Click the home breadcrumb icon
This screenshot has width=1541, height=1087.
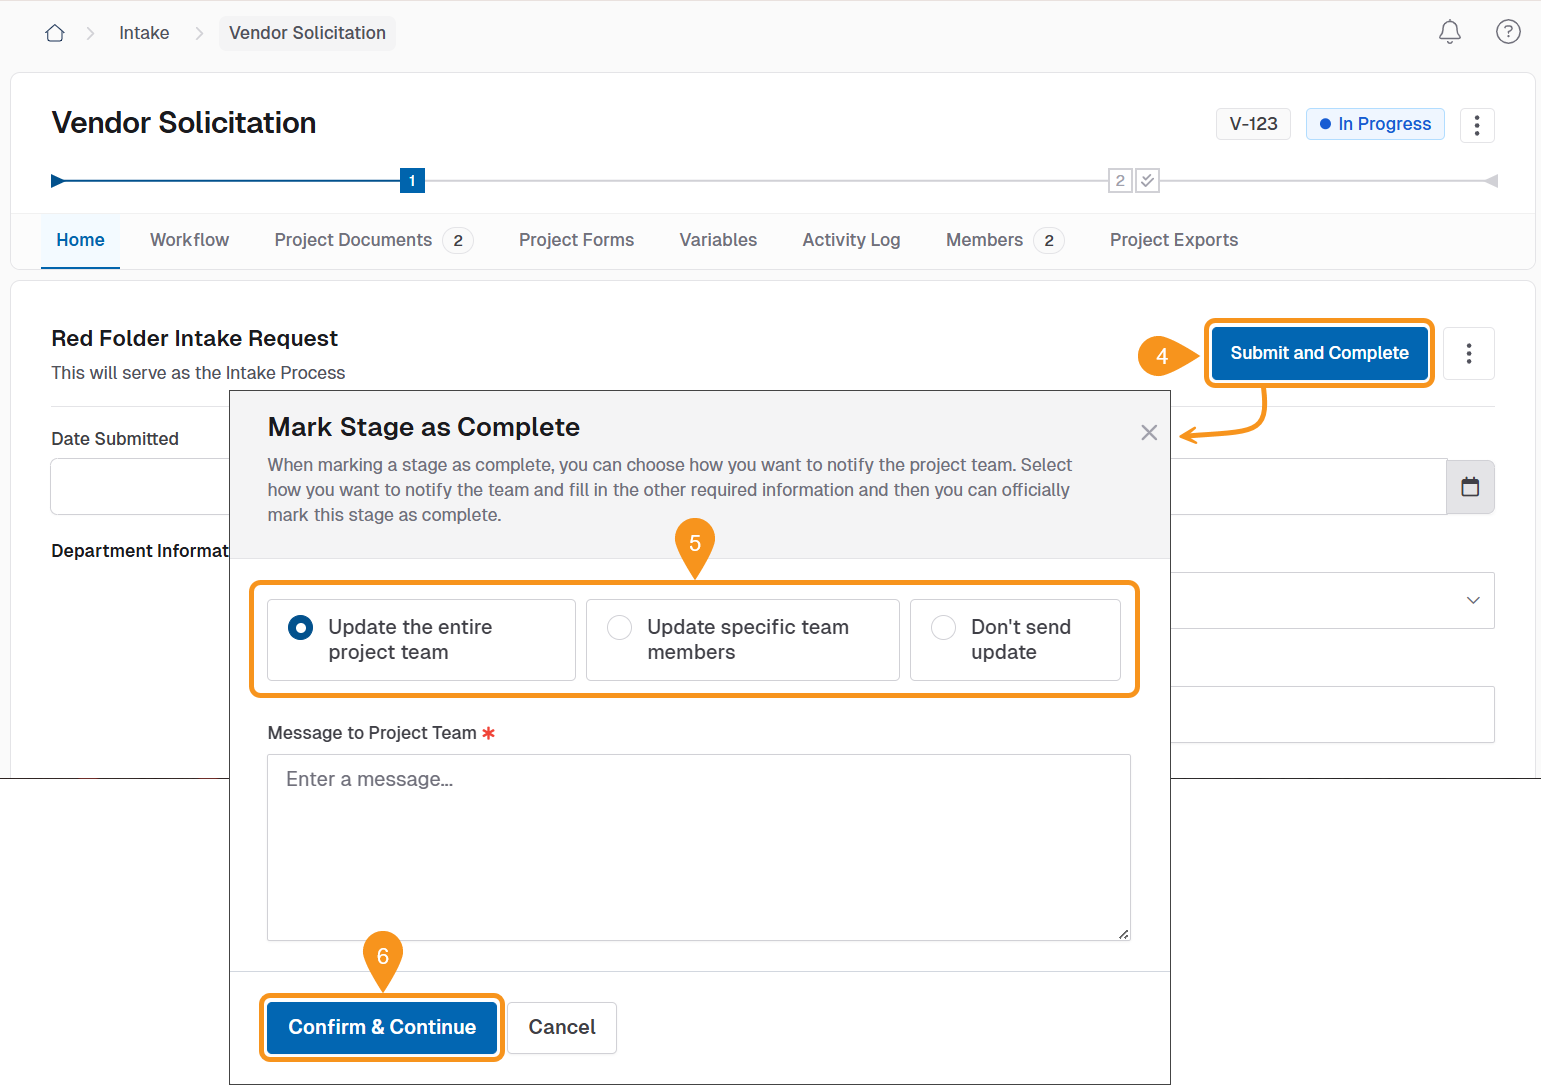click(54, 32)
